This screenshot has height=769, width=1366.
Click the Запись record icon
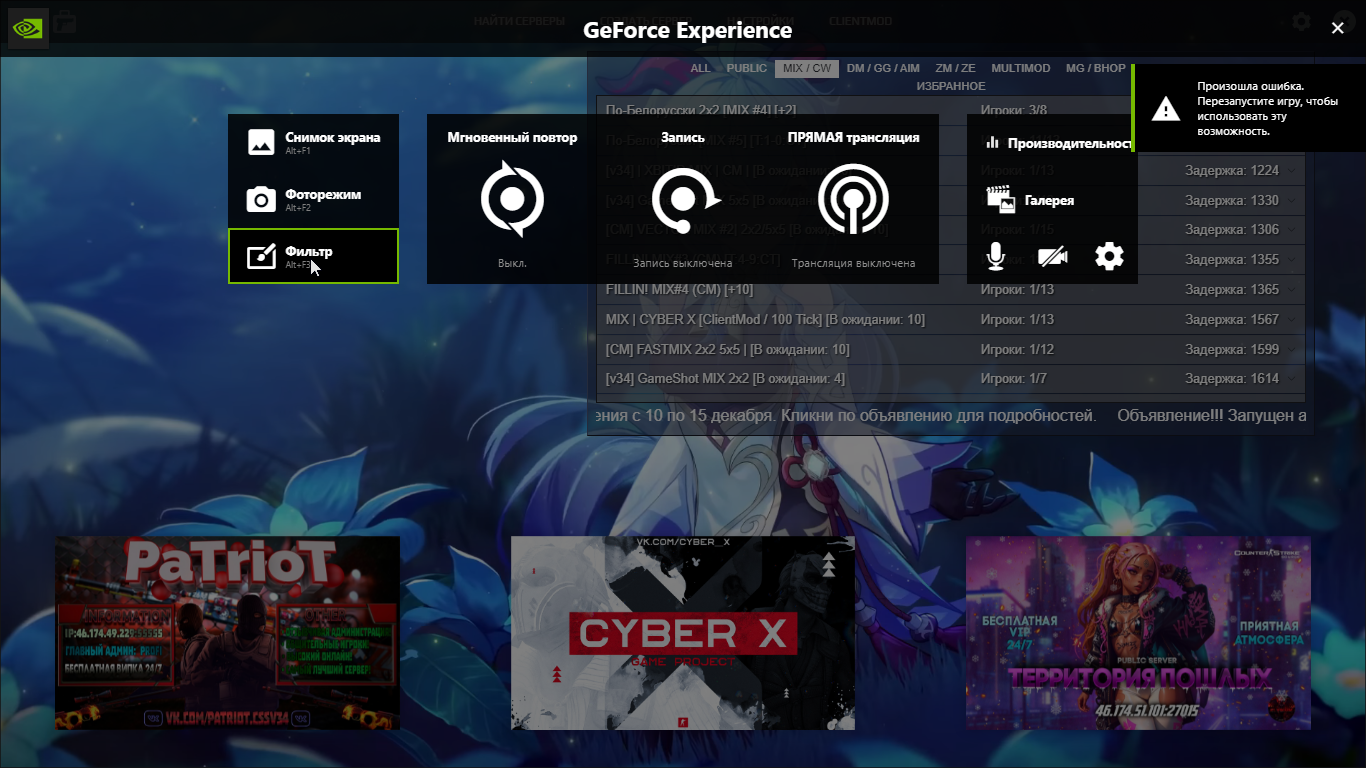pyautogui.click(x=684, y=199)
